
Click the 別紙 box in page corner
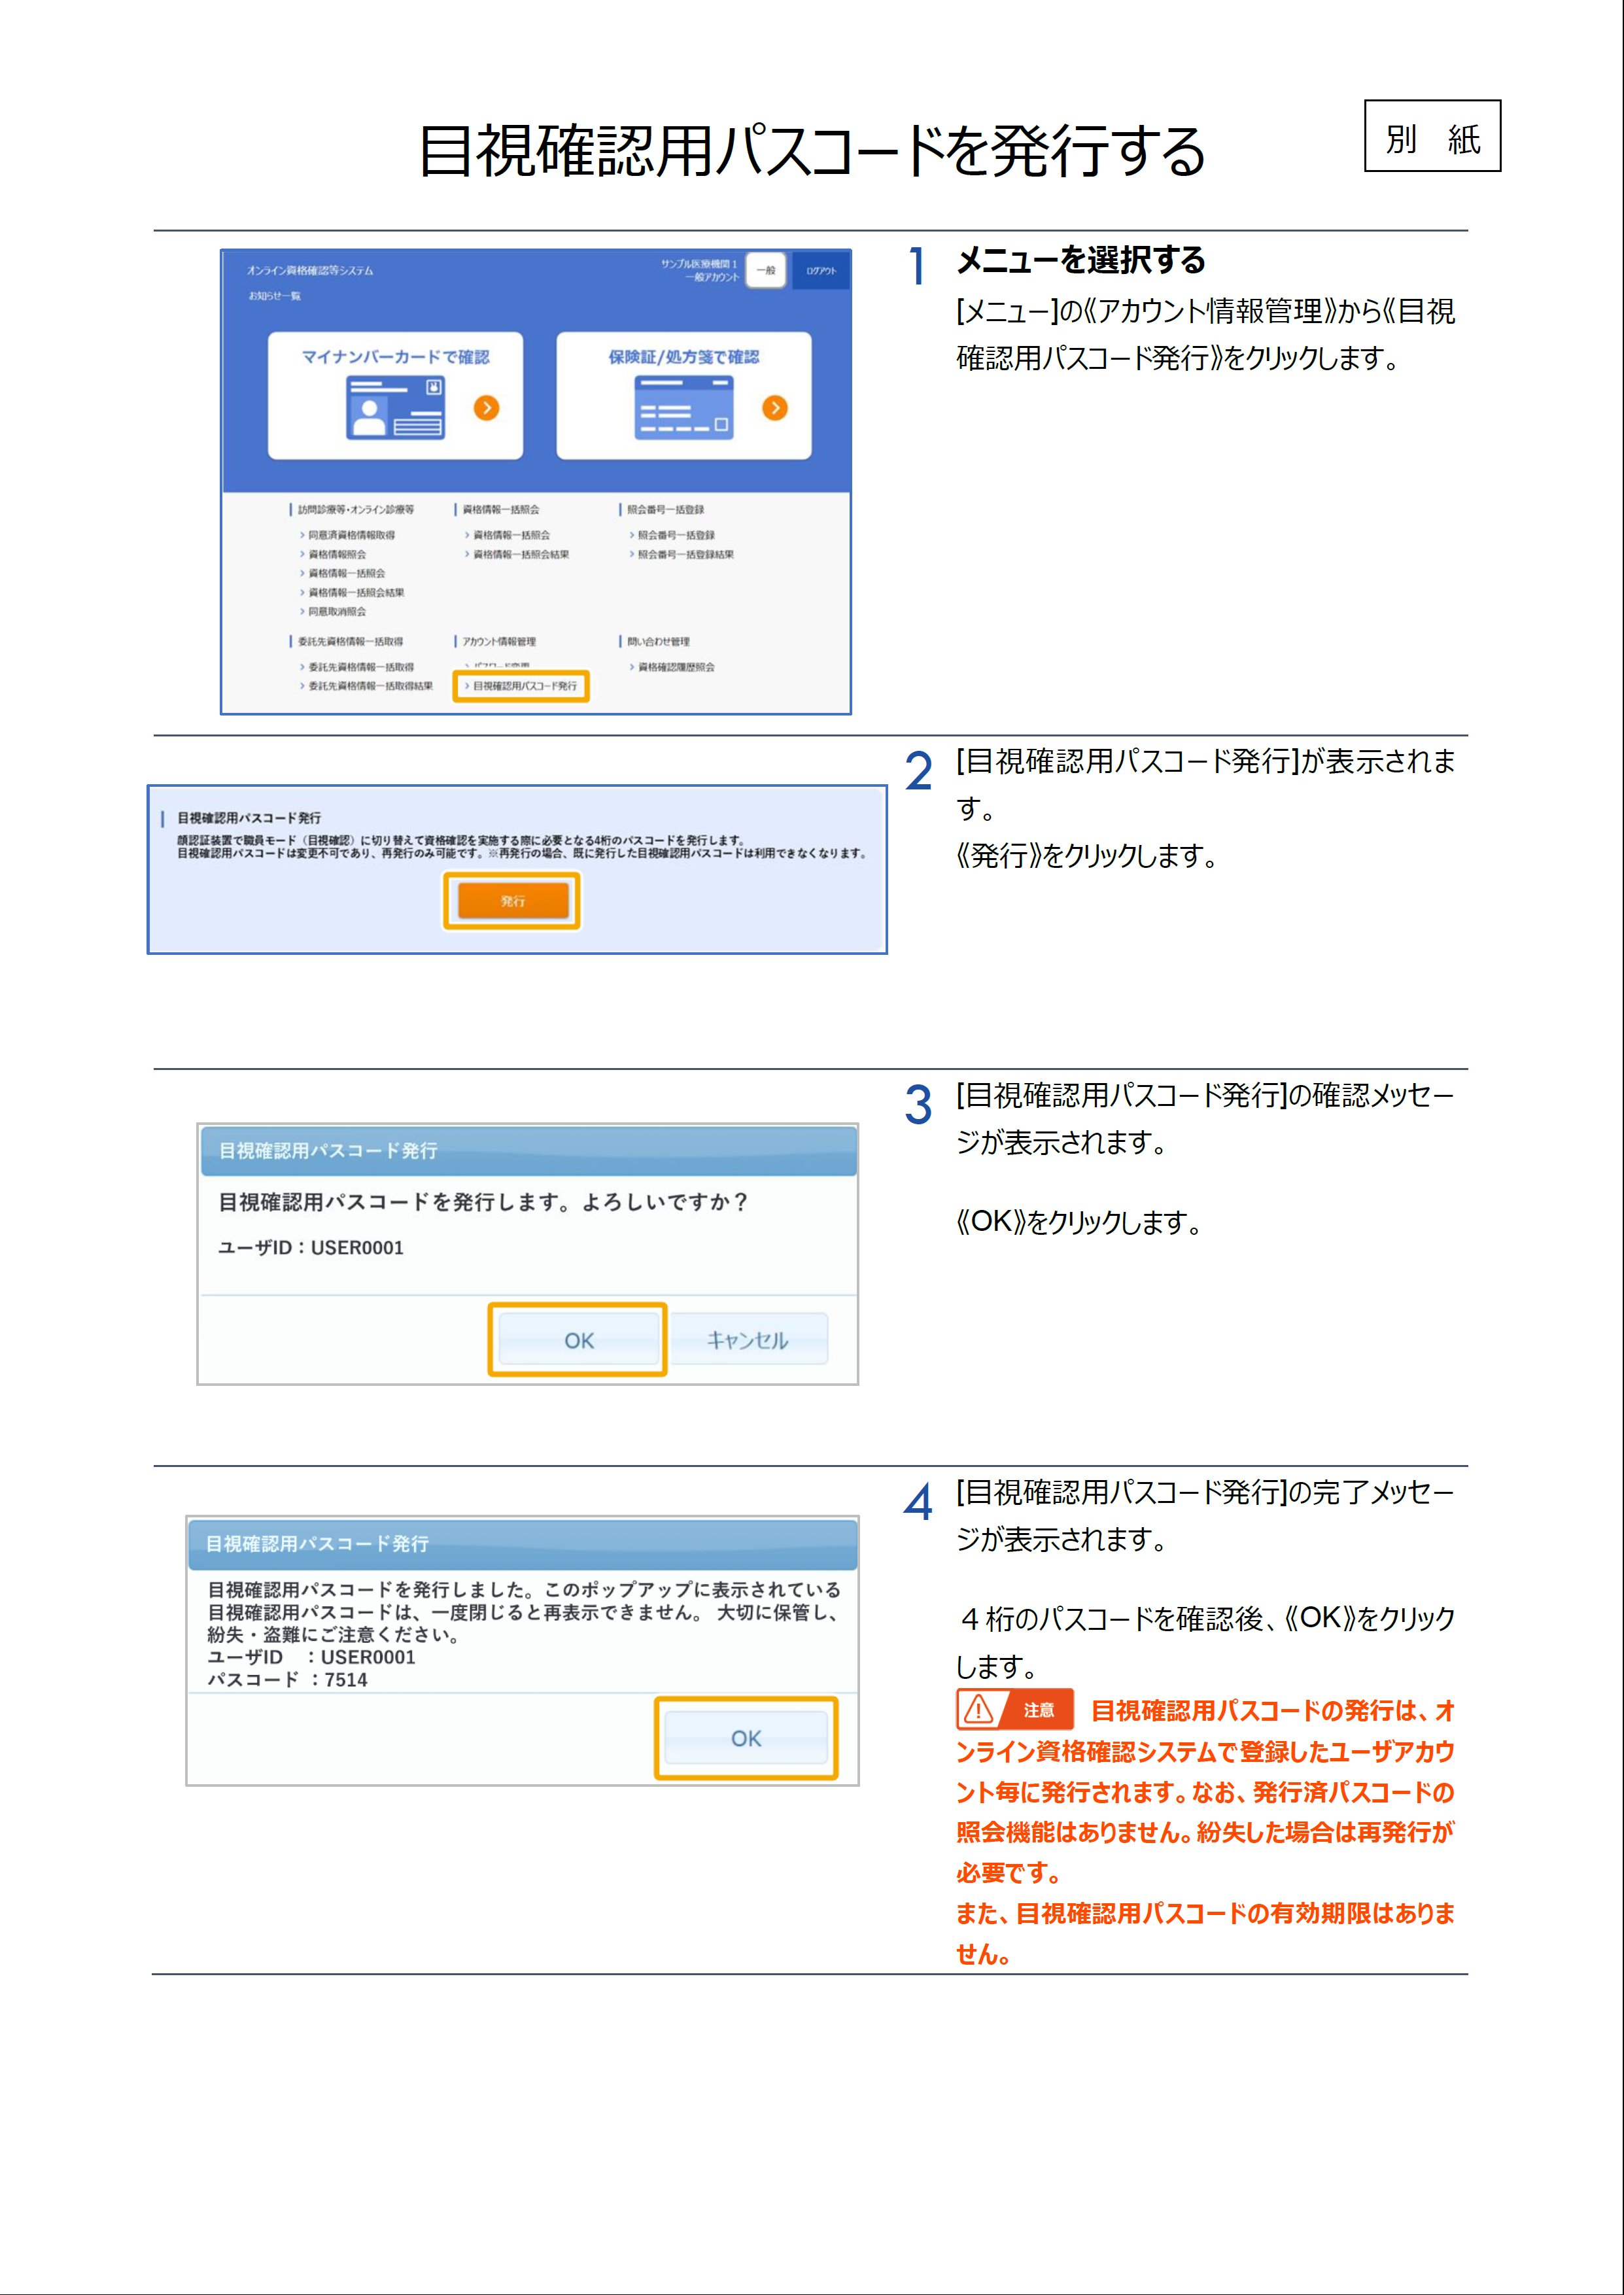click(x=1432, y=136)
